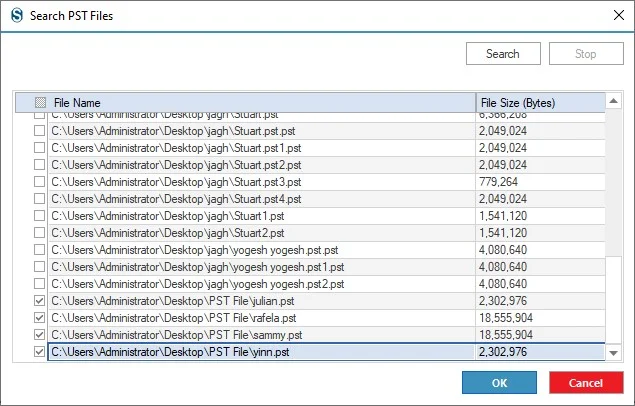The image size is (635, 406).
Task: Click the 2,049,024 size for Stuart.pst4.pst
Action: point(541,199)
